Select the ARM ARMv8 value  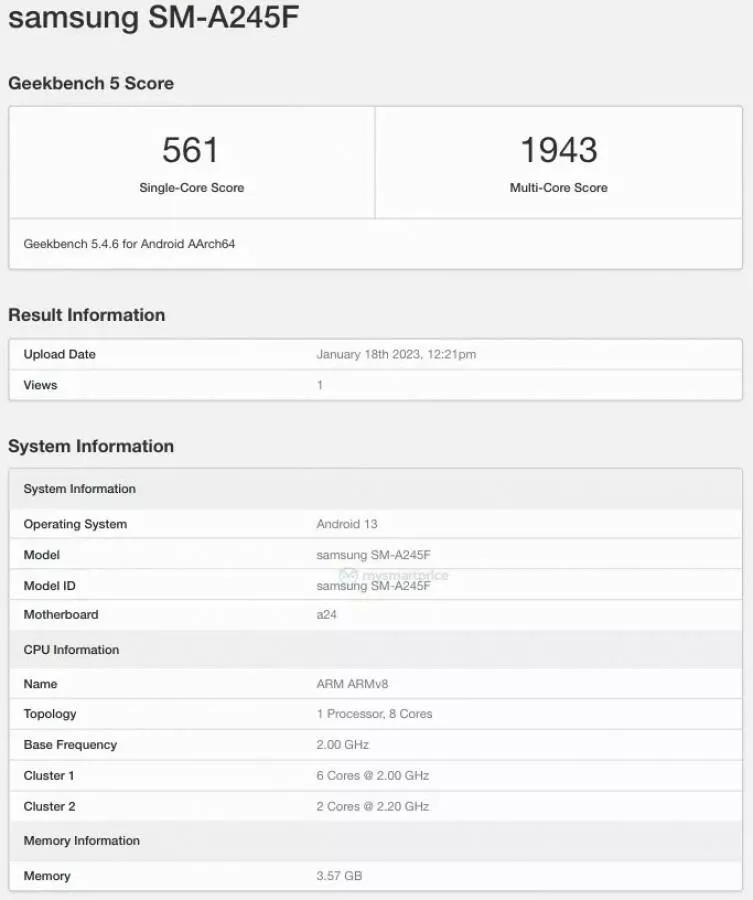click(352, 684)
